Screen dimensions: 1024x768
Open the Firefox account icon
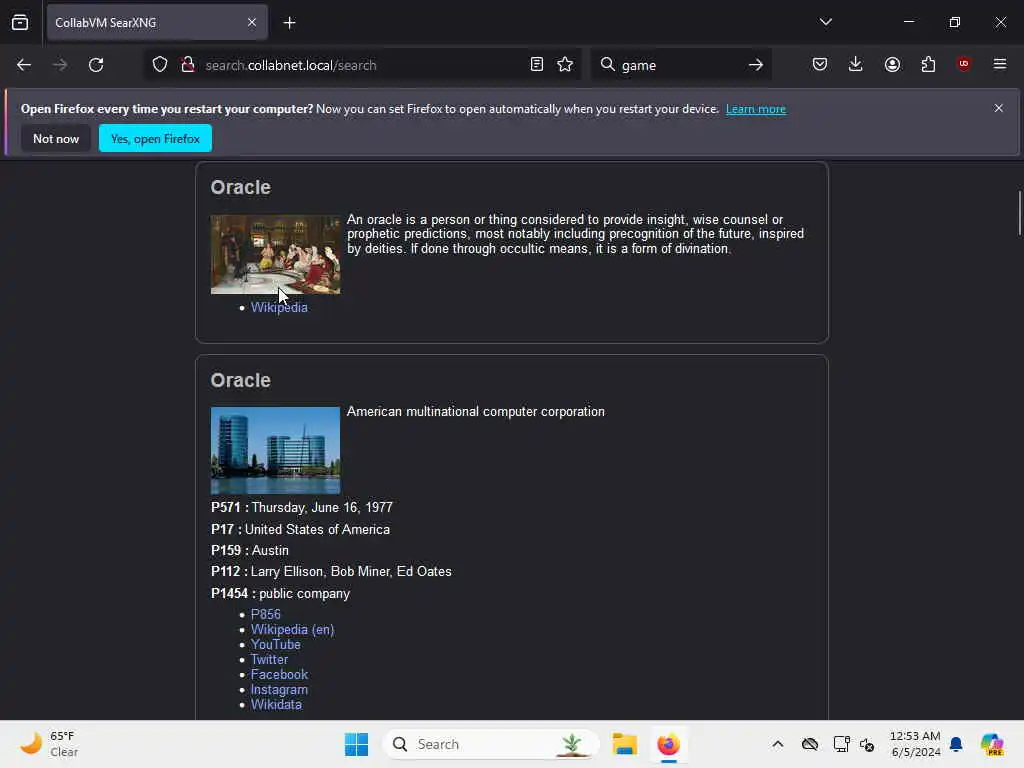pos(892,64)
